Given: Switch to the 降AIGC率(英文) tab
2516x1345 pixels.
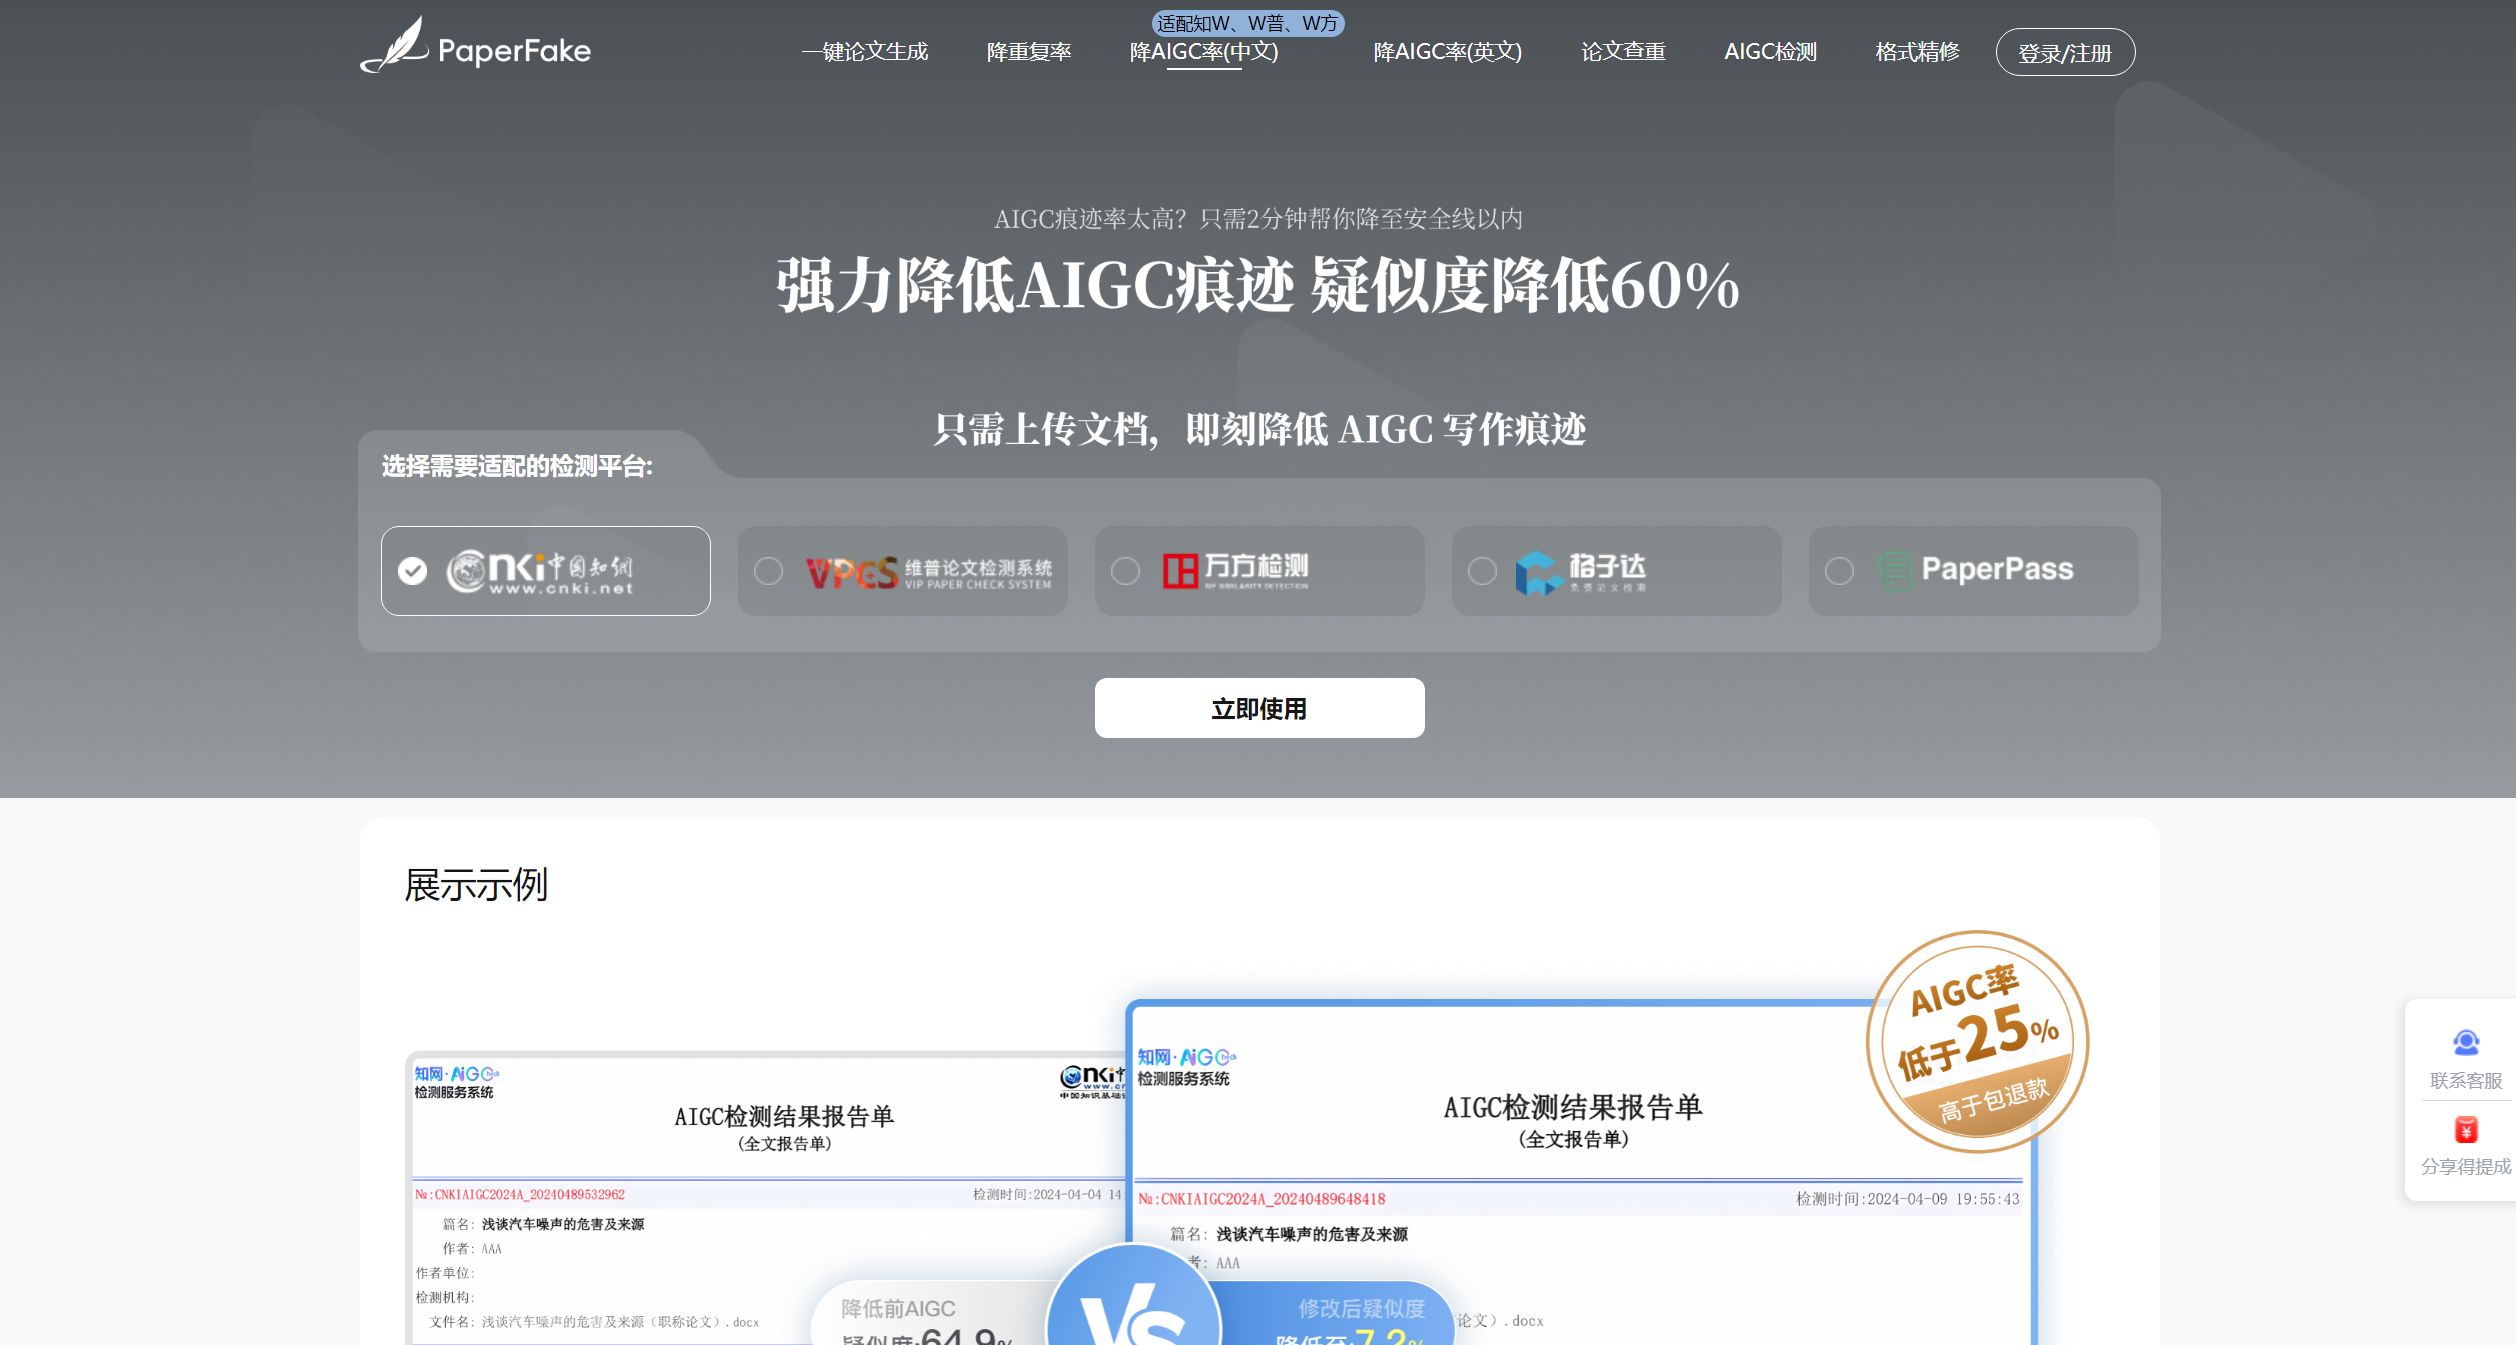Looking at the screenshot, I should coord(1448,51).
